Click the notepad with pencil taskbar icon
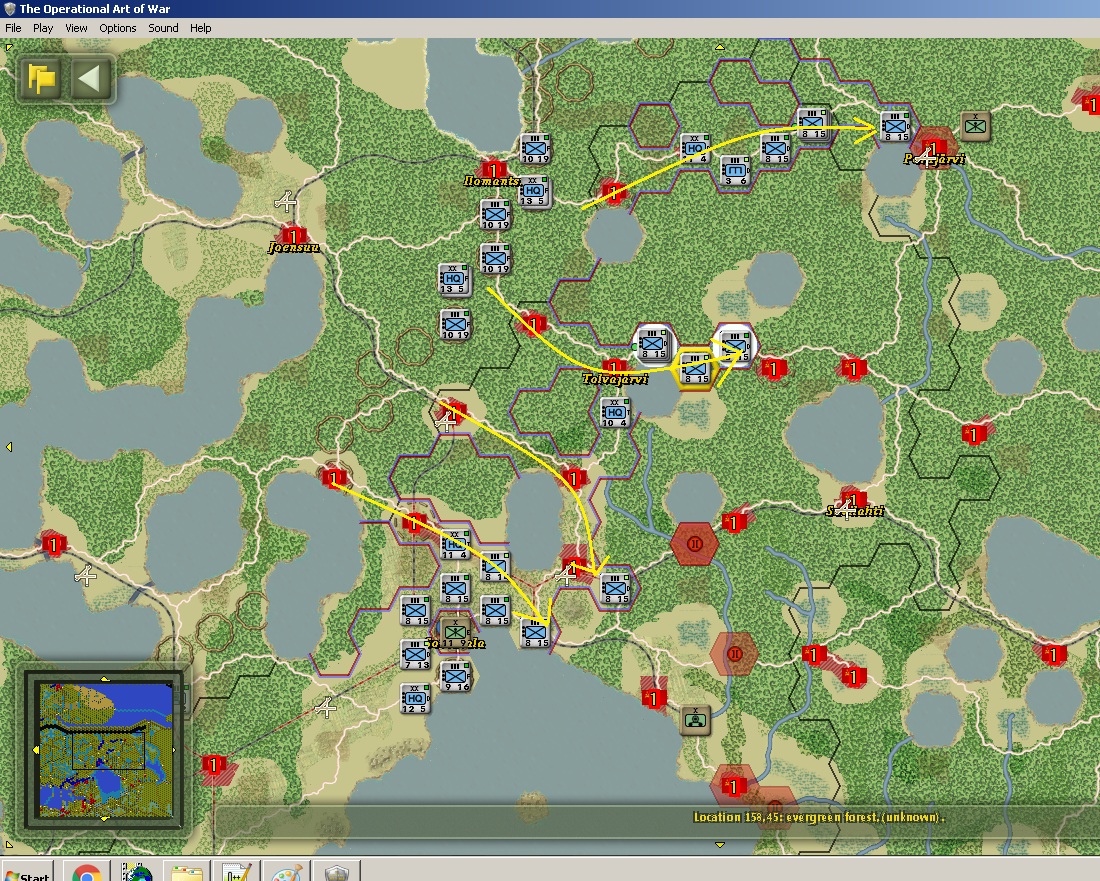Image resolution: width=1100 pixels, height=881 pixels. coord(236,873)
